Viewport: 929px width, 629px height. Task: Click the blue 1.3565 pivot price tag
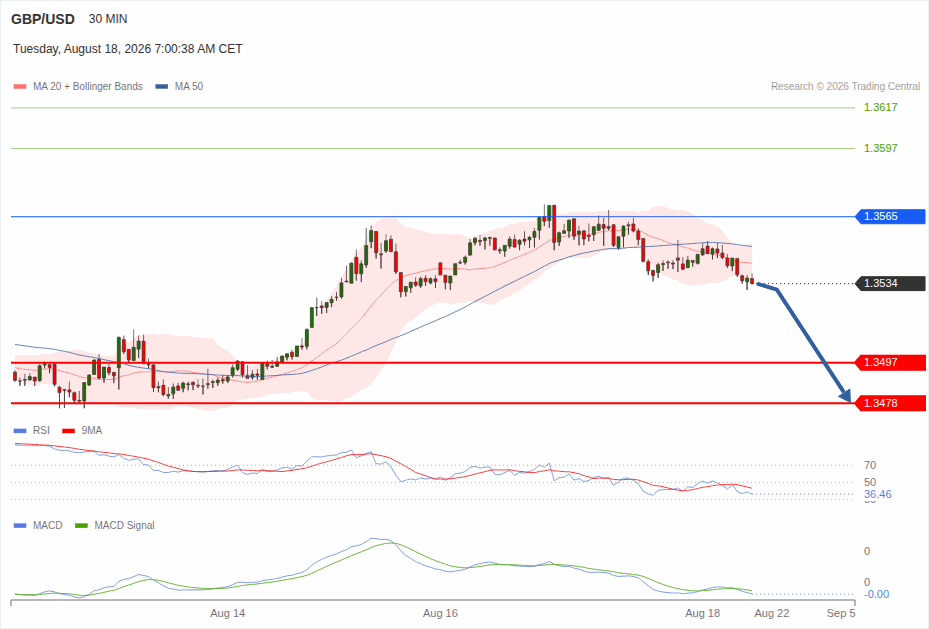(x=890, y=216)
